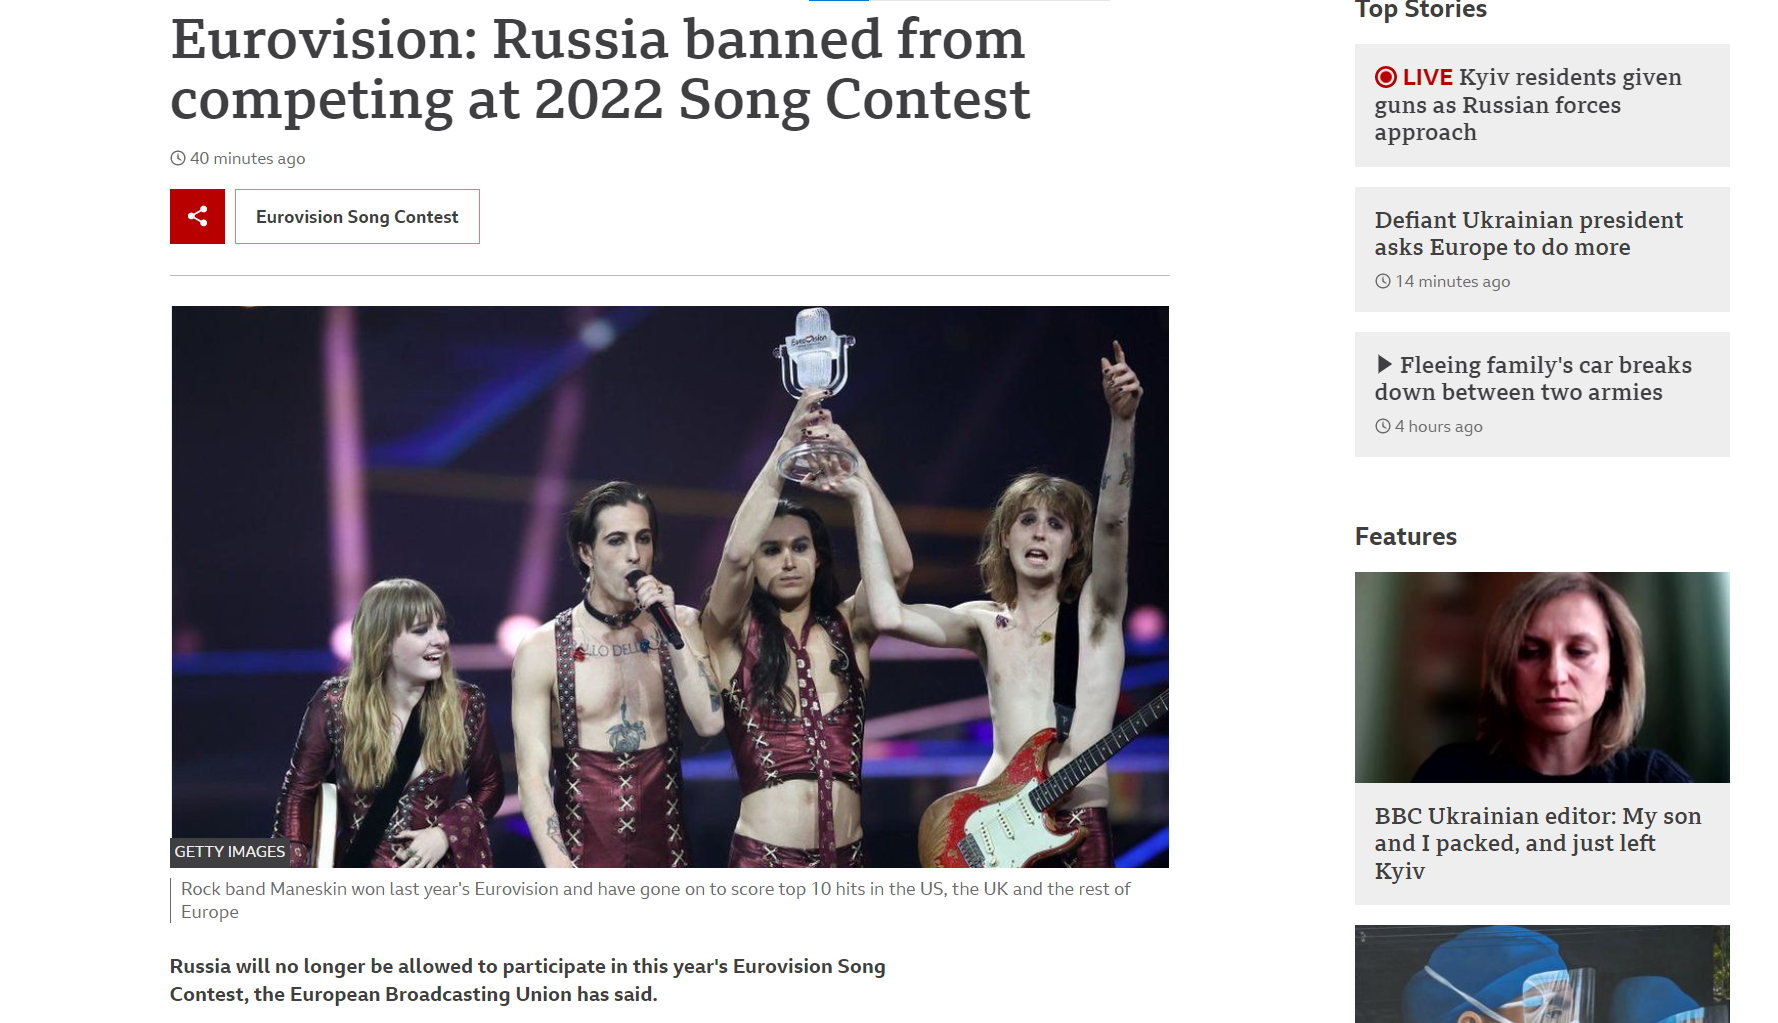Image resolution: width=1778 pixels, height=1023 pixels.
Task: Open the BBC Ukrainian editor feature photo
Action: click(1542, 677)
